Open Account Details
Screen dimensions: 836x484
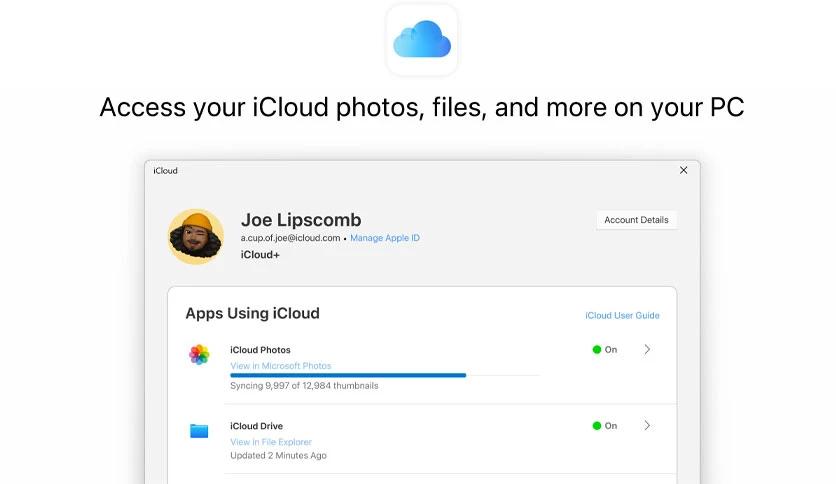636,220
